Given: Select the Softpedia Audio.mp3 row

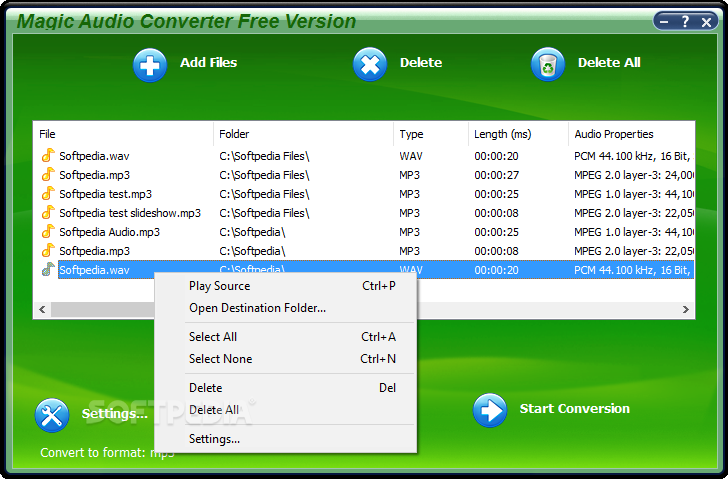Looking at the screenshot, I should [364, 232].
